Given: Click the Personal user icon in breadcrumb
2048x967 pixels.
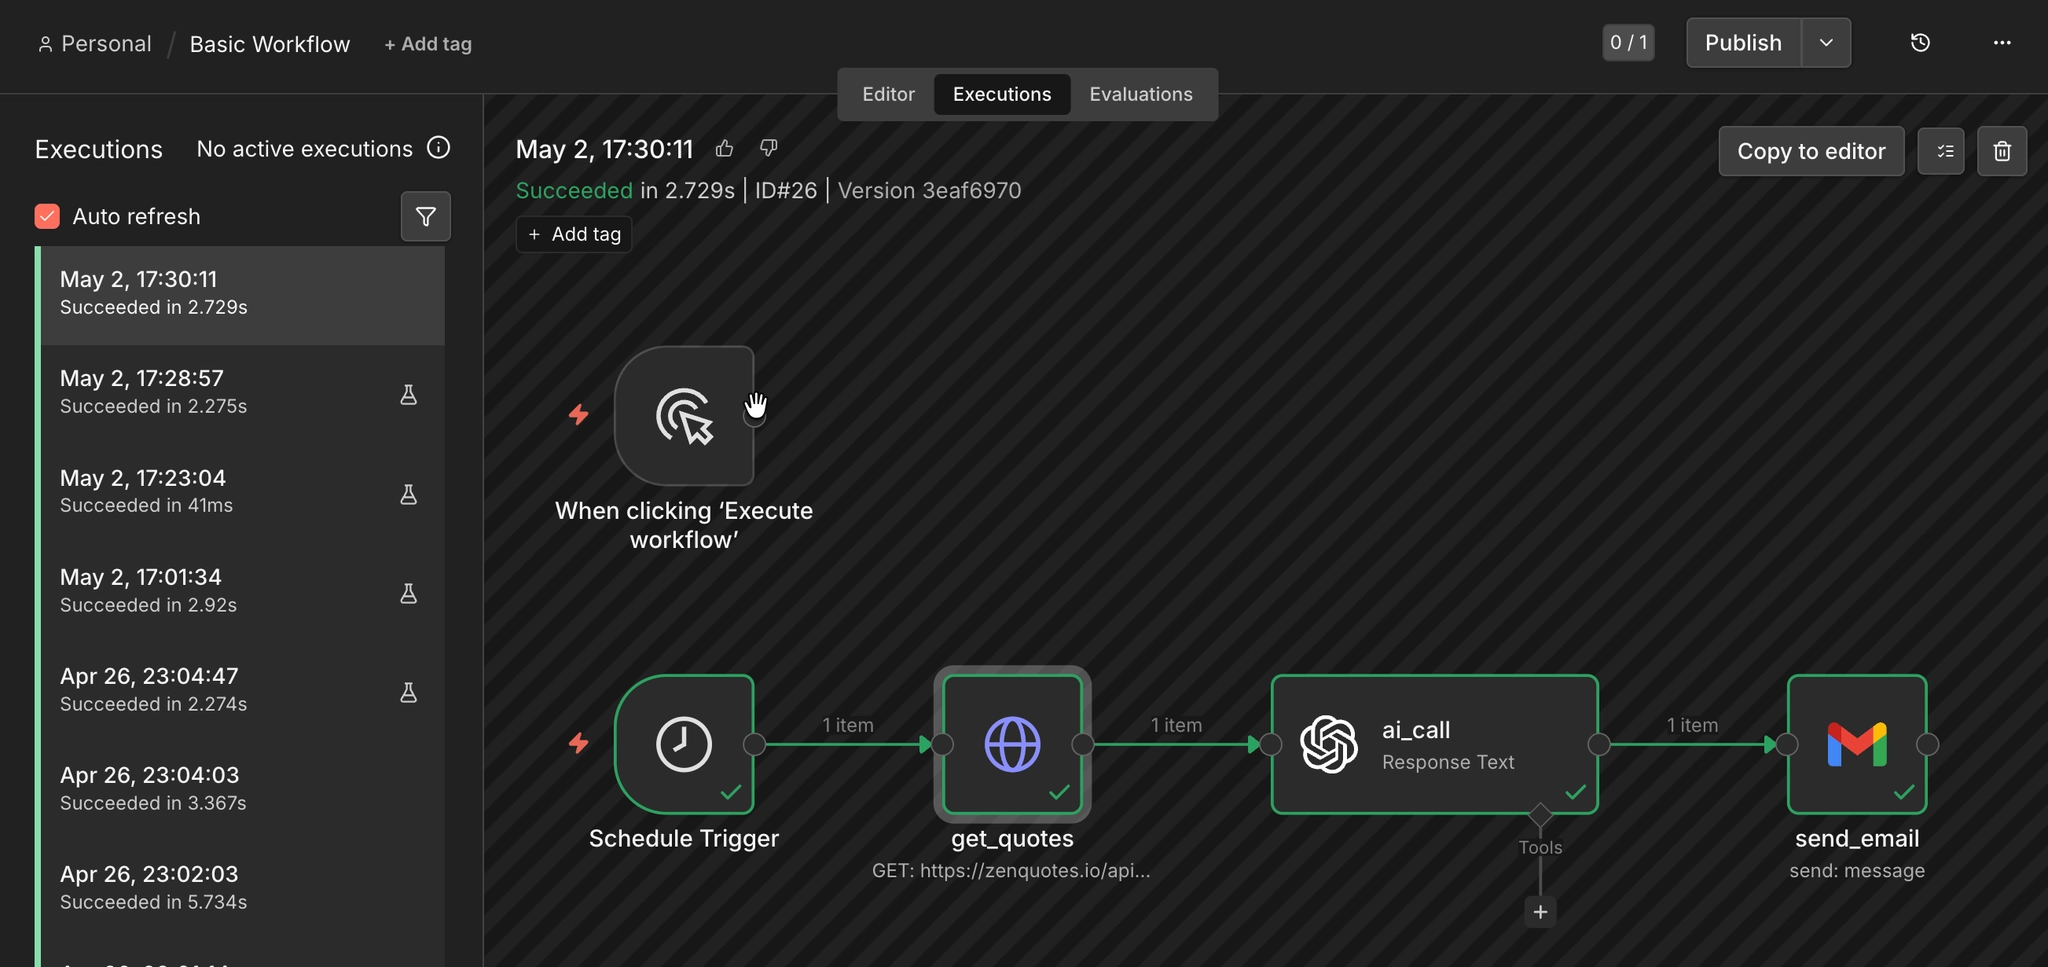Looking at the screenshot, I should pos(45,44).
